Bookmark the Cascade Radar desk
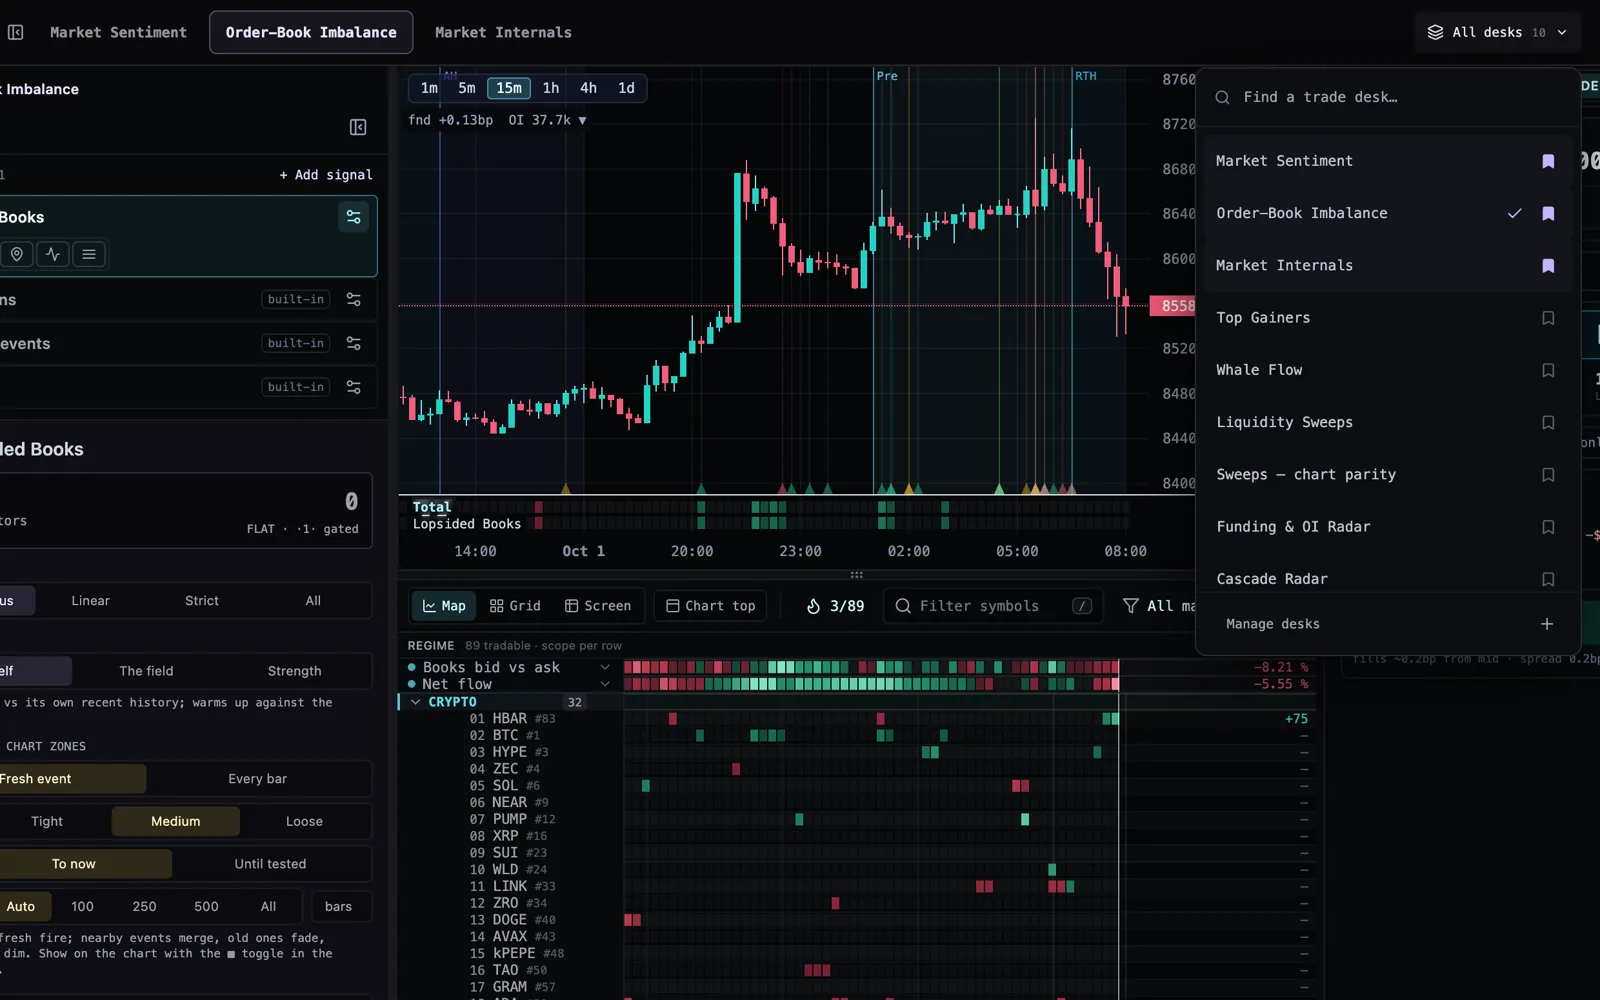The height and width of the screenshot is (1000, 1600). 1548,579
